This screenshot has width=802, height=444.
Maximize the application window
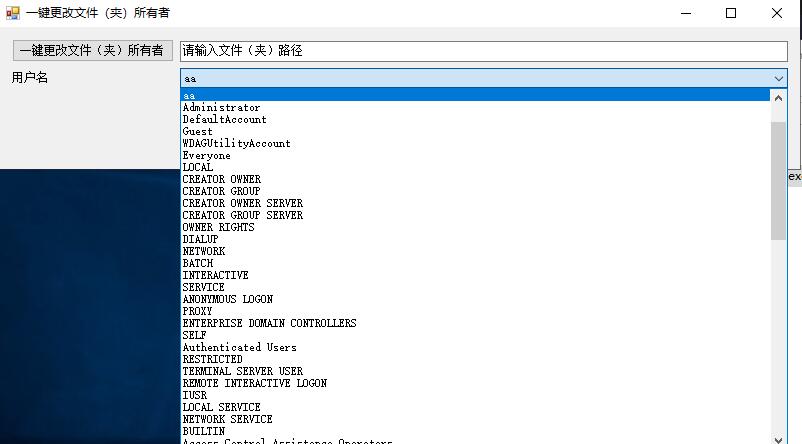[730, 13]
